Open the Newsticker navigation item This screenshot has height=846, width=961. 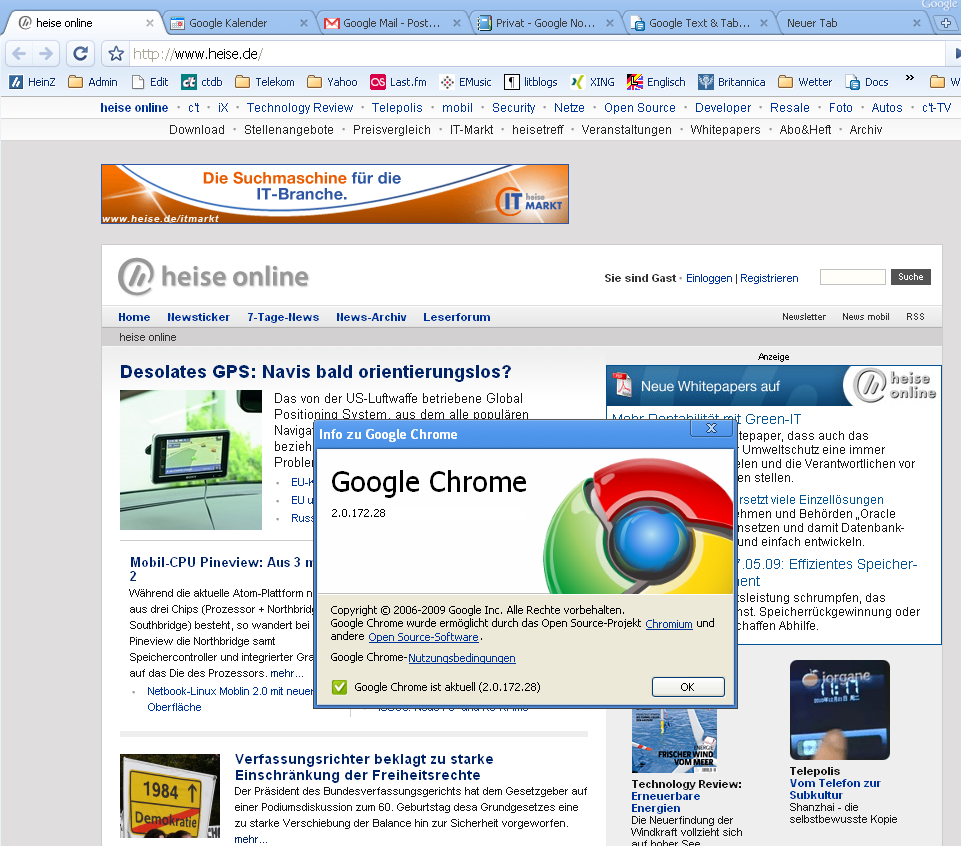pos(199,317)
